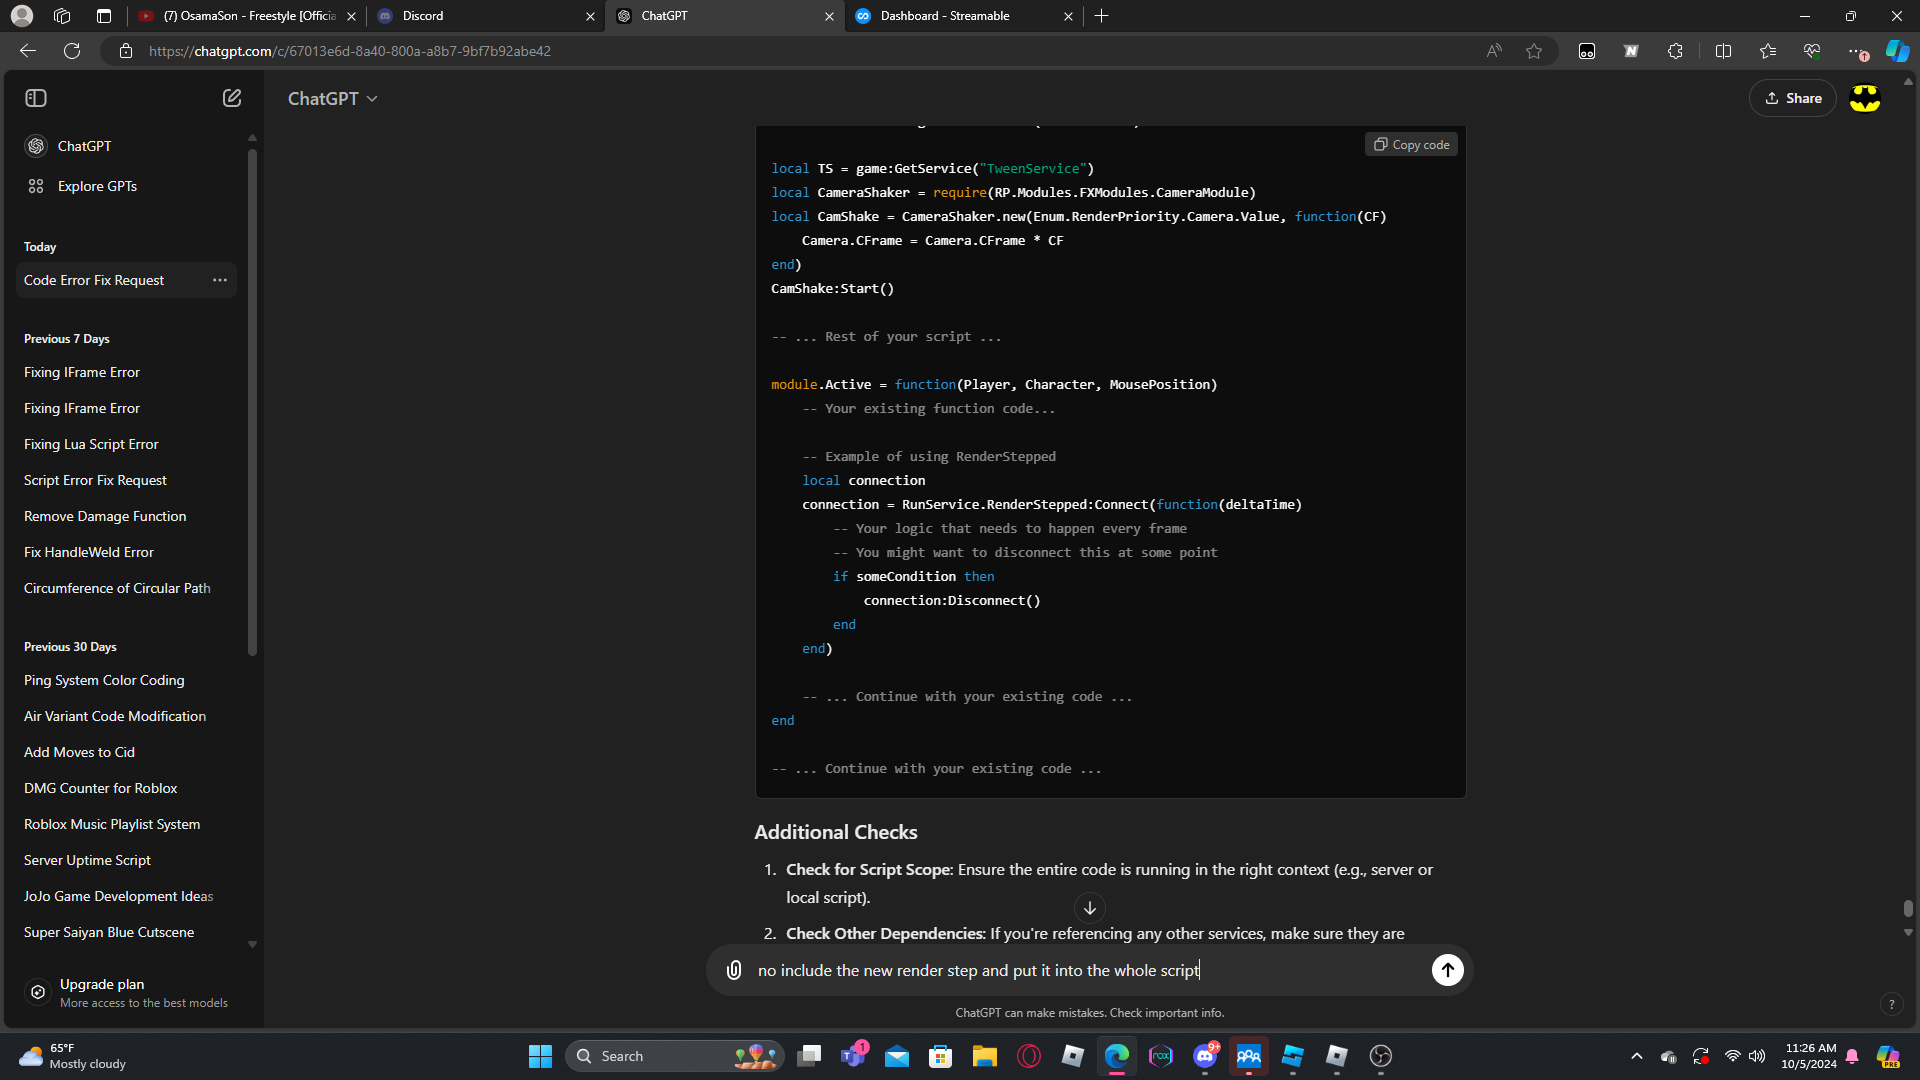
Task: Open the Roblox Music Playlist System chat
Action: pyautogui.click(x=112, y=824)
